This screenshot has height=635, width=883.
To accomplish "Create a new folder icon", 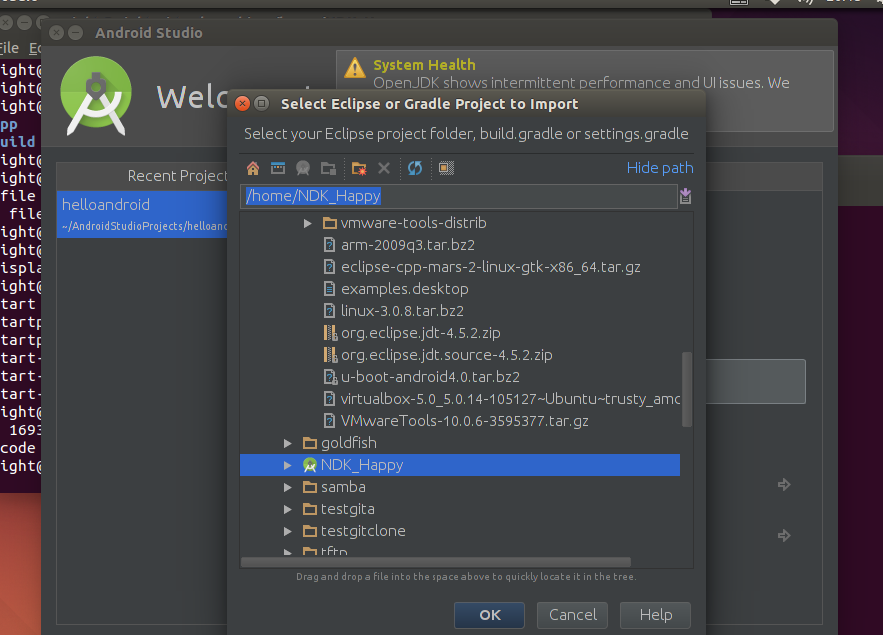I will pyautogui.click(x=359, y=168).
